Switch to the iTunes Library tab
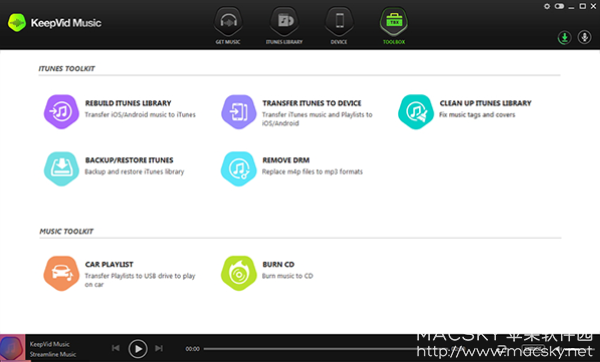 coord(284,26)
